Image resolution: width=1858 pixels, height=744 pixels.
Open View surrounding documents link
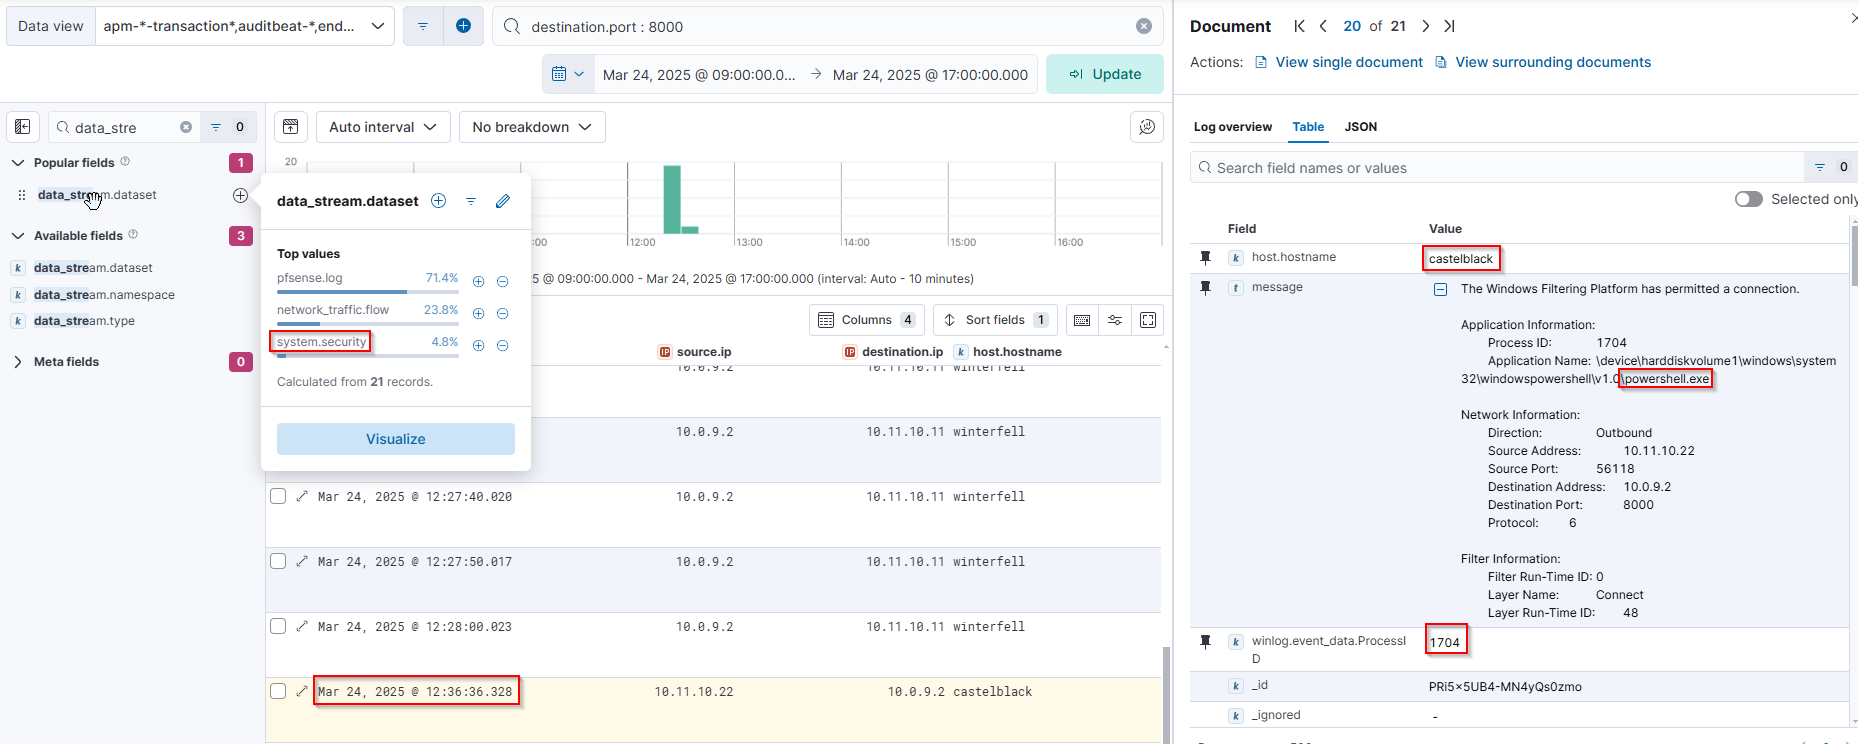point(1543,62)
